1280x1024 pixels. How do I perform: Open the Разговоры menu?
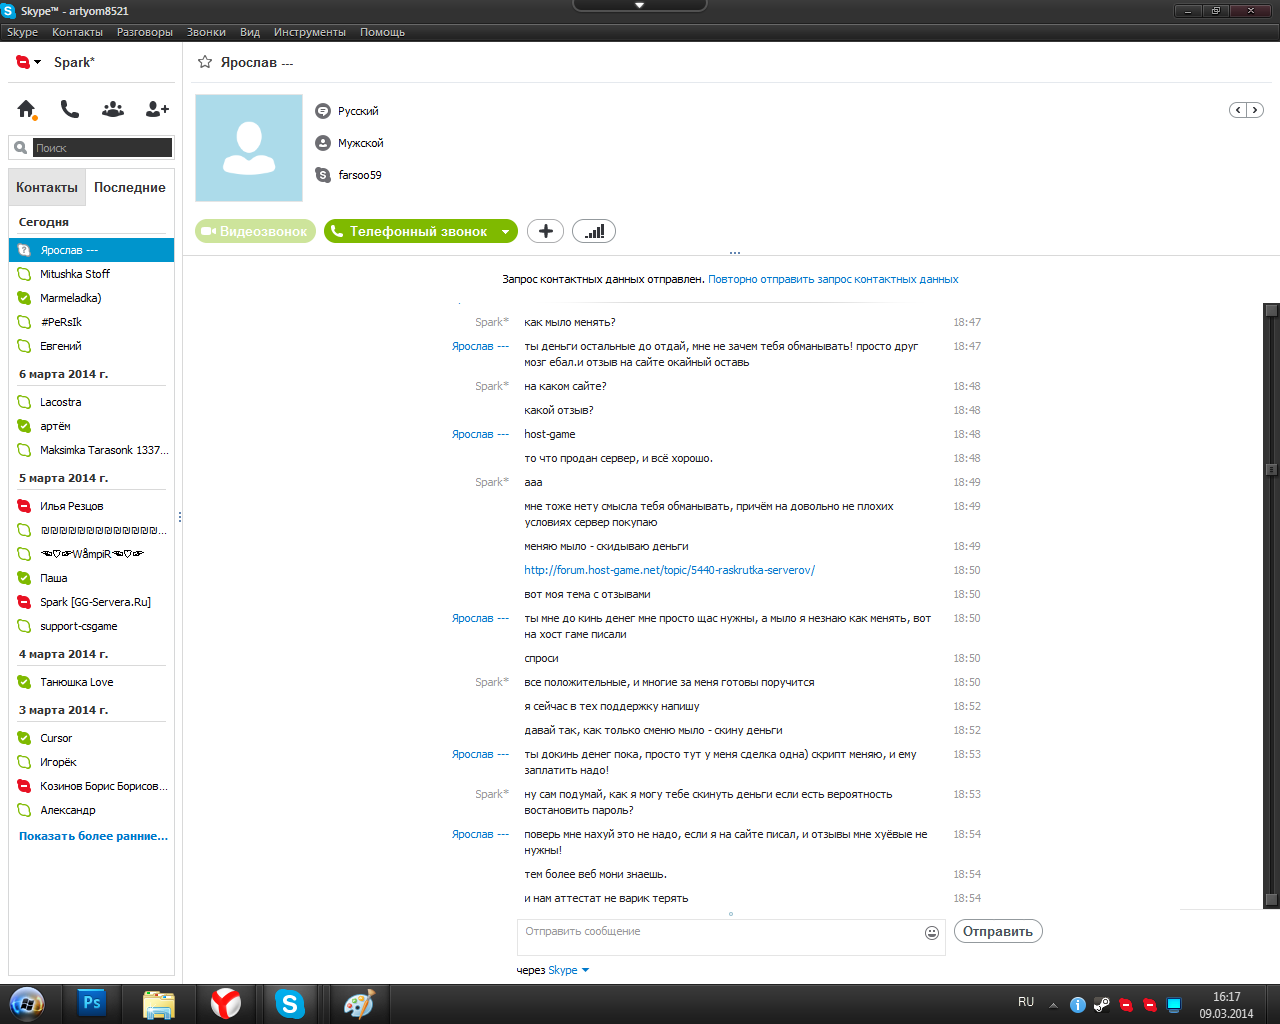[145, 32]
